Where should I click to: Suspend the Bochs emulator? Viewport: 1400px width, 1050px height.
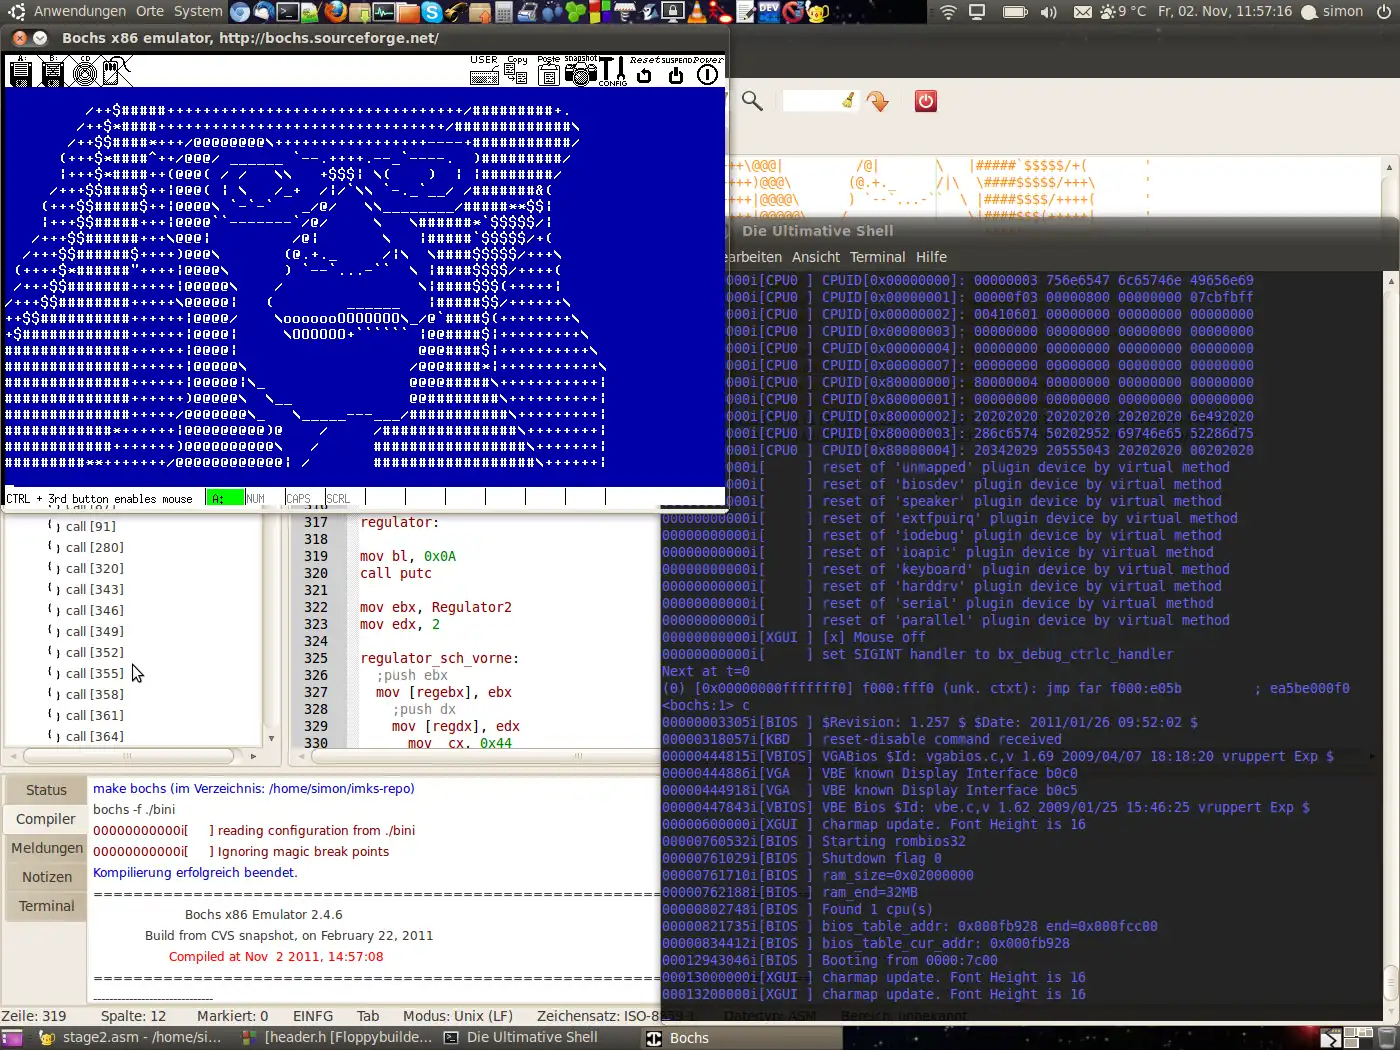tap(676, 70)
